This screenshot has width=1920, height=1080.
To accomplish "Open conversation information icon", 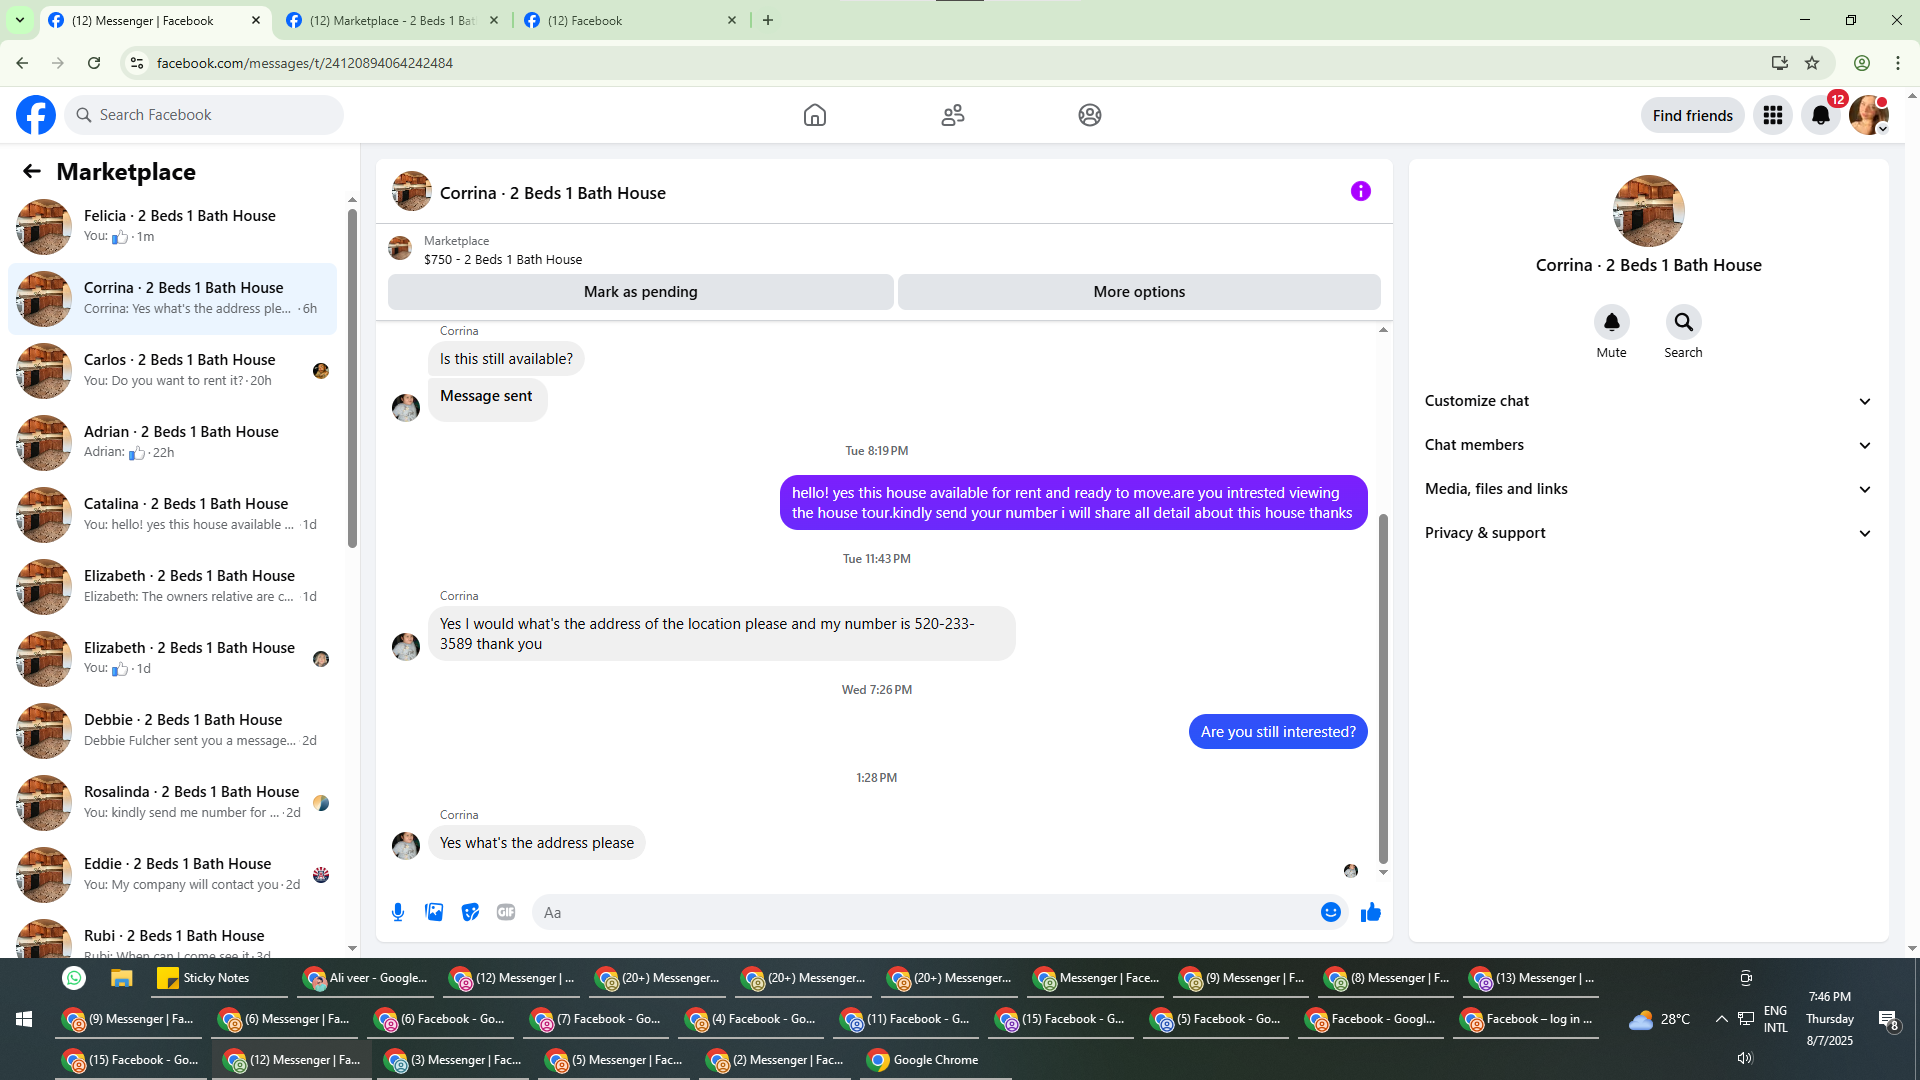I will 1361,191.
